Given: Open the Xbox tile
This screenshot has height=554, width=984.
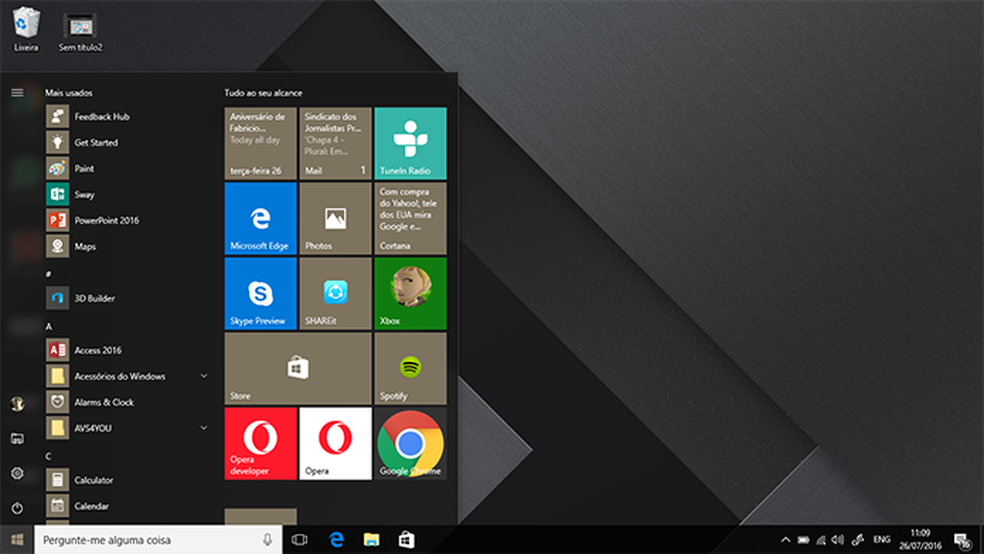Looking at the screenshot, I should [410, 294].
